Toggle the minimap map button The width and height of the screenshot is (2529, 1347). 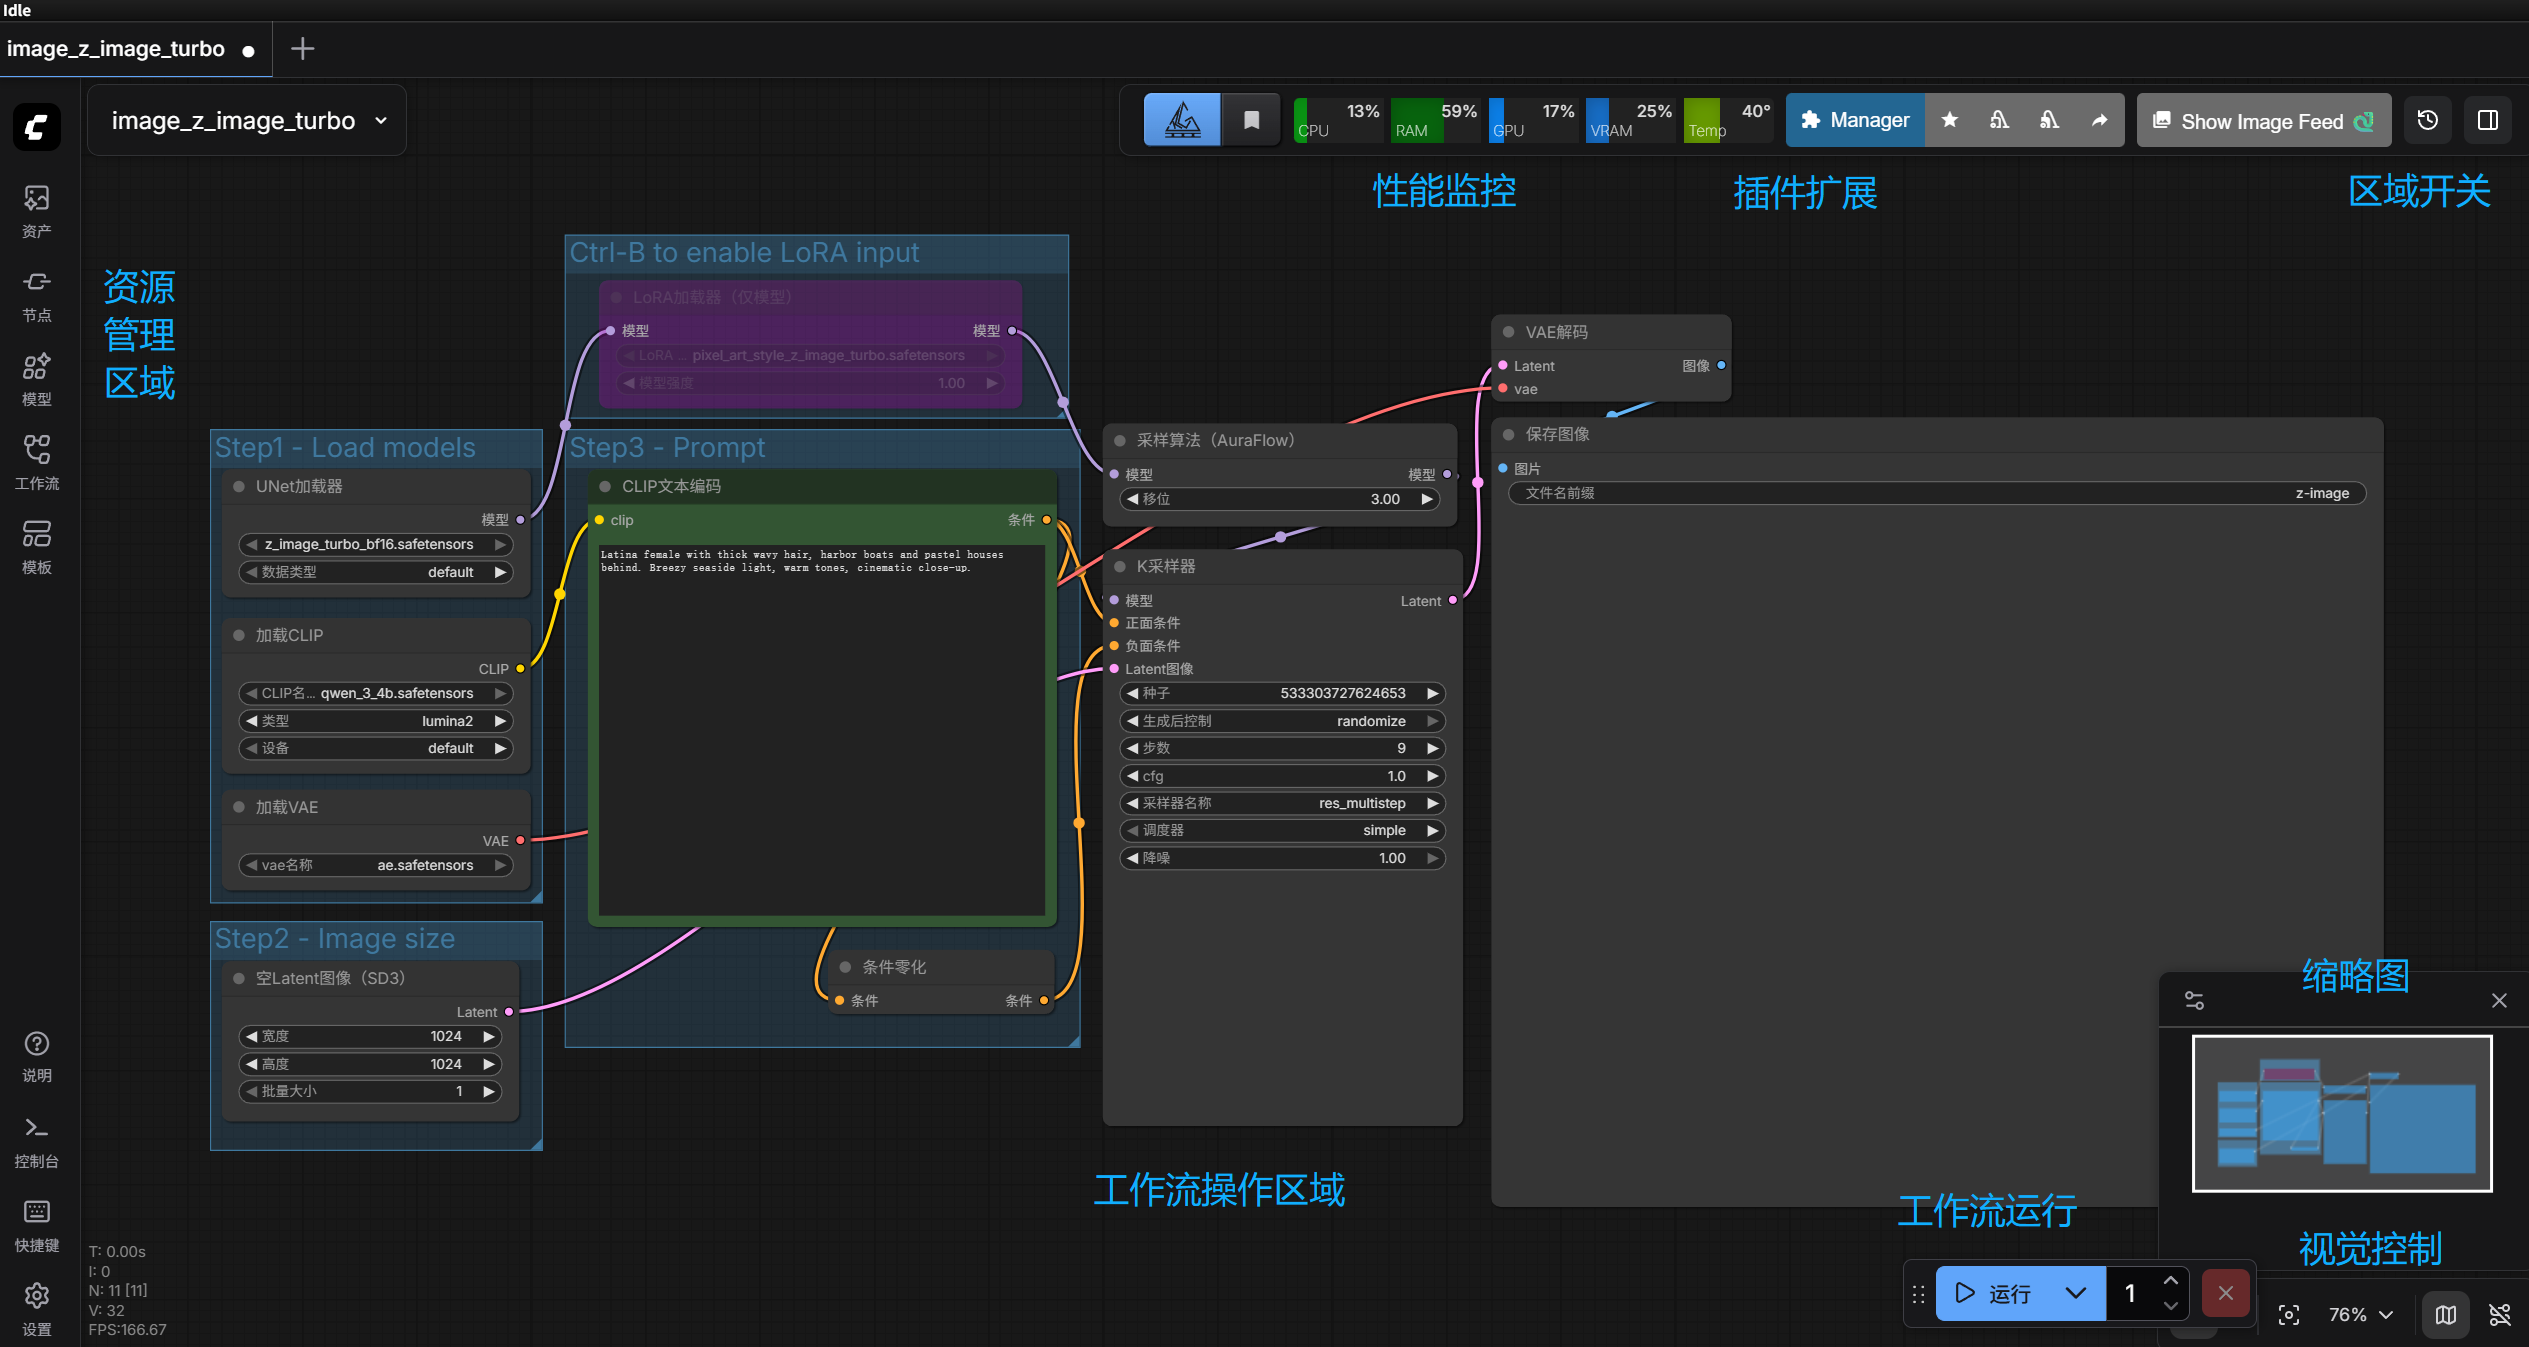(x=2445, y=1314)
